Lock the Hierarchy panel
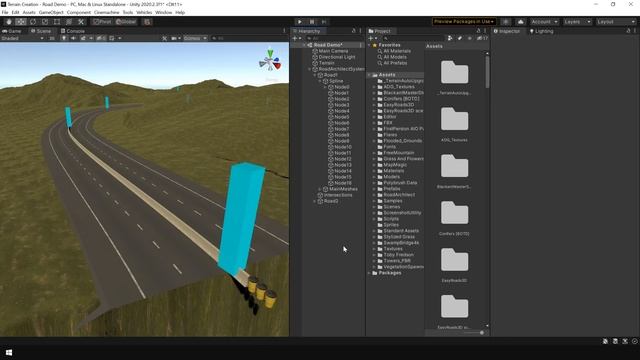 click(354, 31)
